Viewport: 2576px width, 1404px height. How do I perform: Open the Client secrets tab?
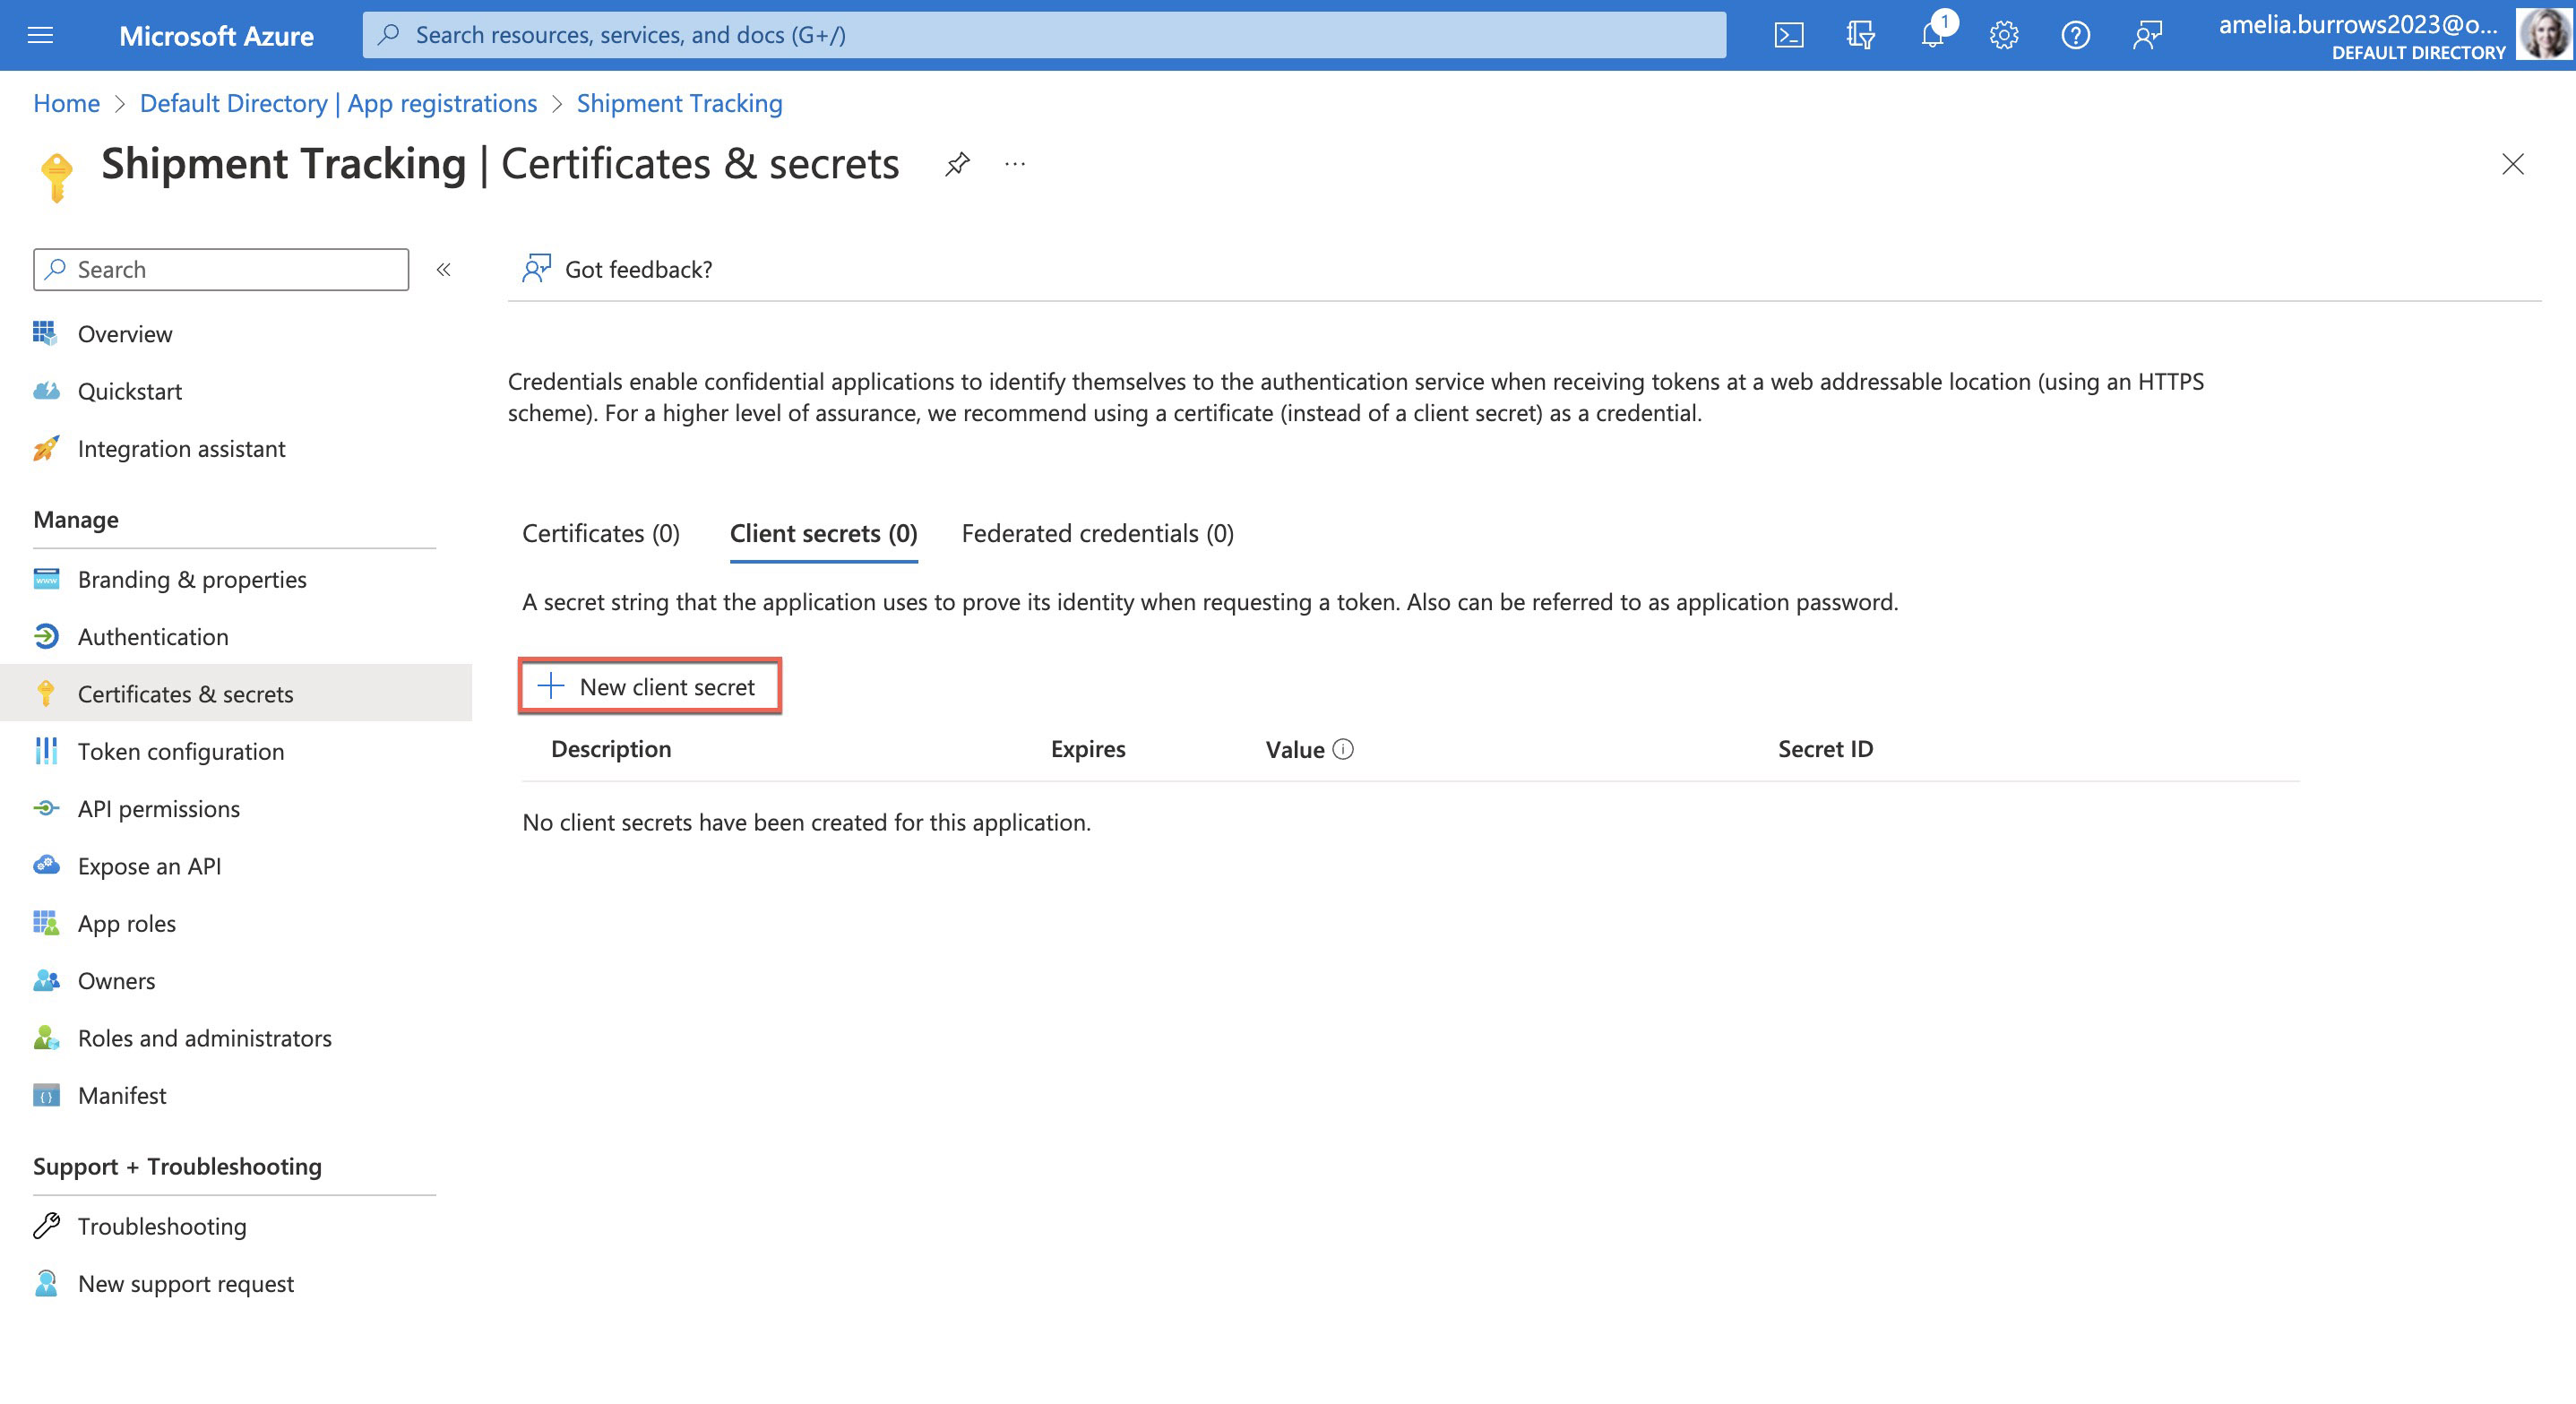tap(822, 532)
